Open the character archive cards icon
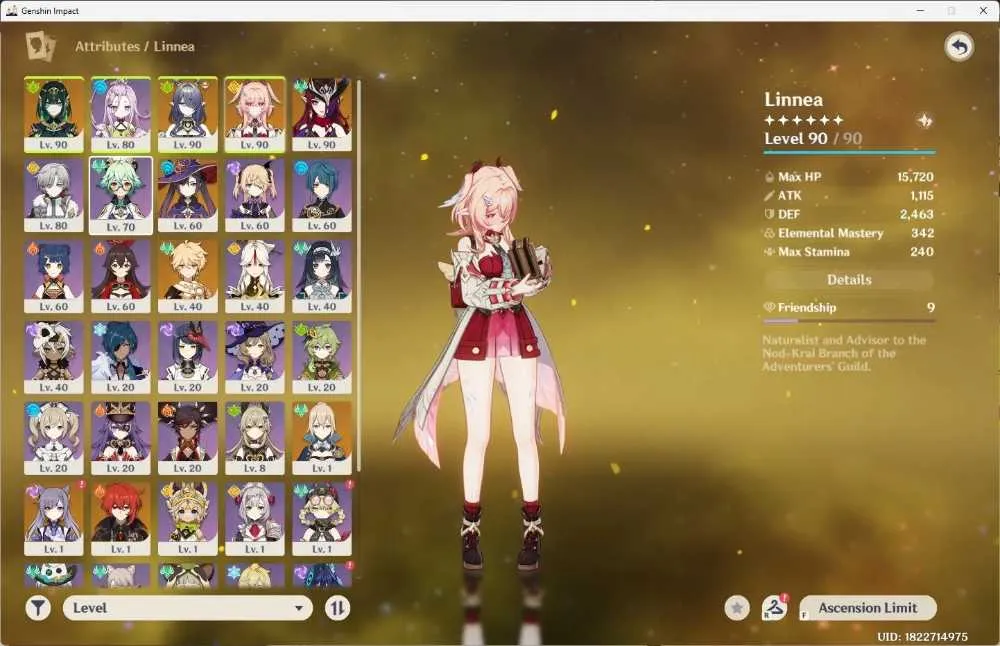 40,47
